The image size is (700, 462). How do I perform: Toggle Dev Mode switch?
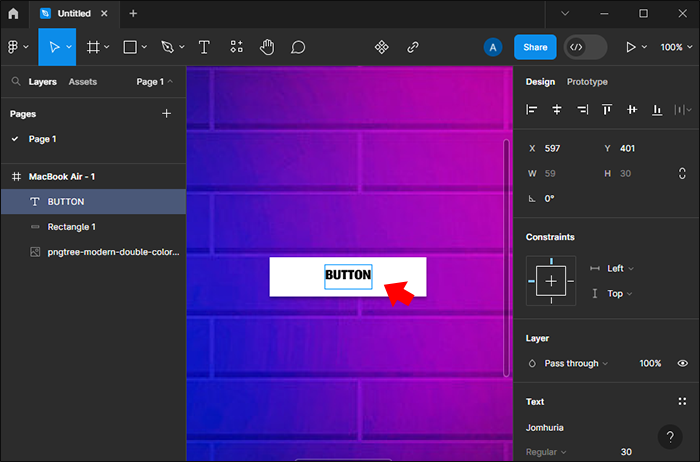[585, 47]
